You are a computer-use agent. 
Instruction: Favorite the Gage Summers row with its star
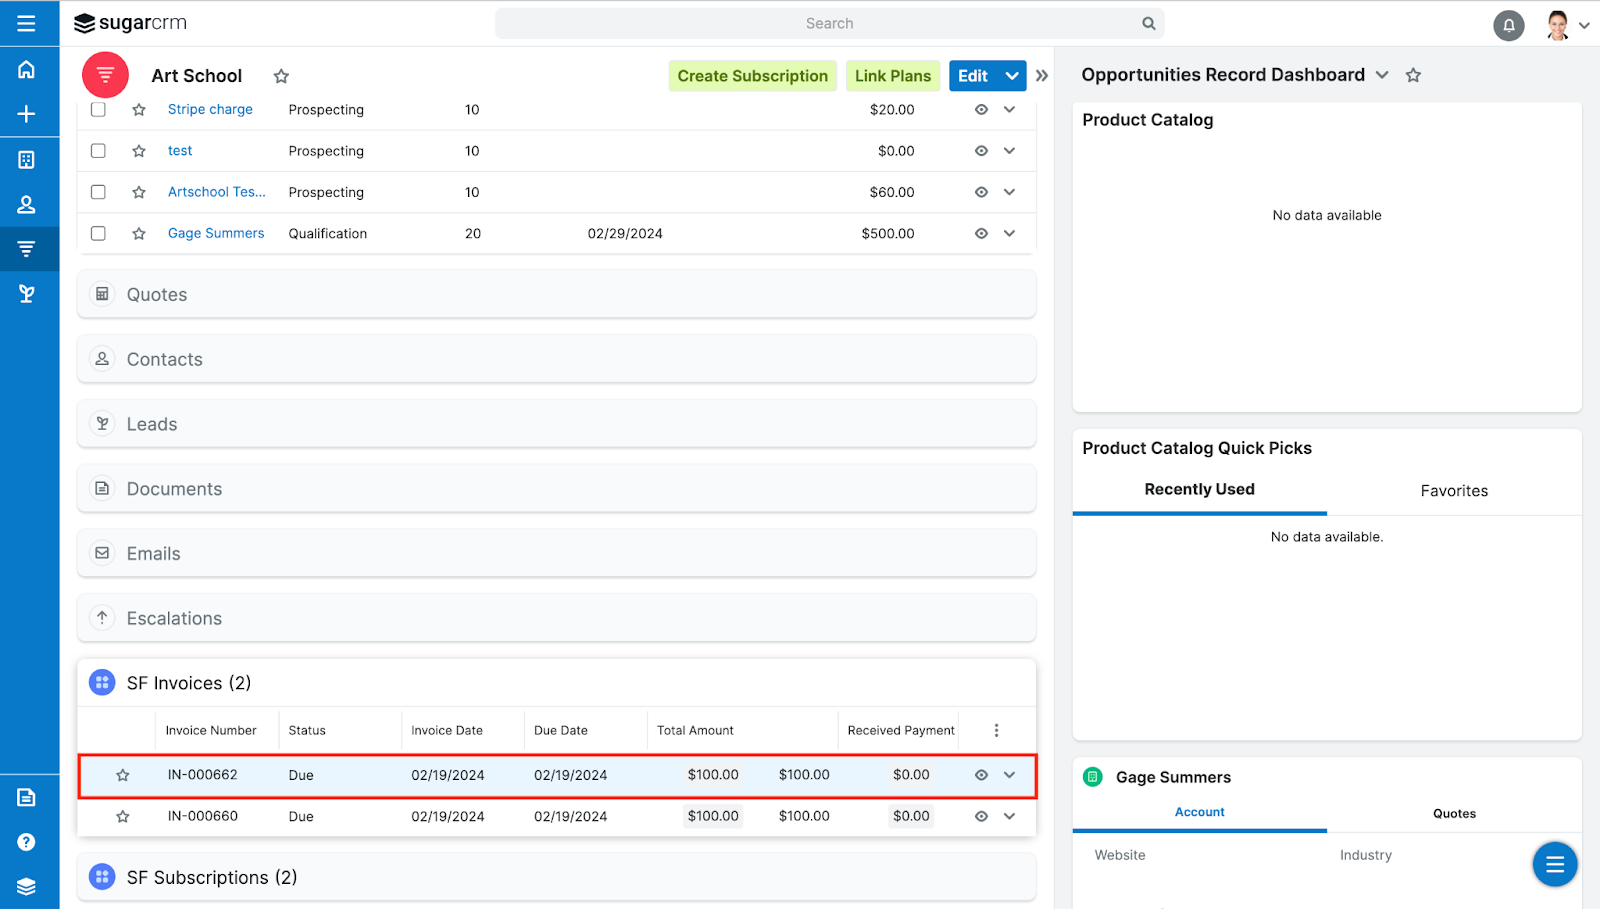pos(138,233)
